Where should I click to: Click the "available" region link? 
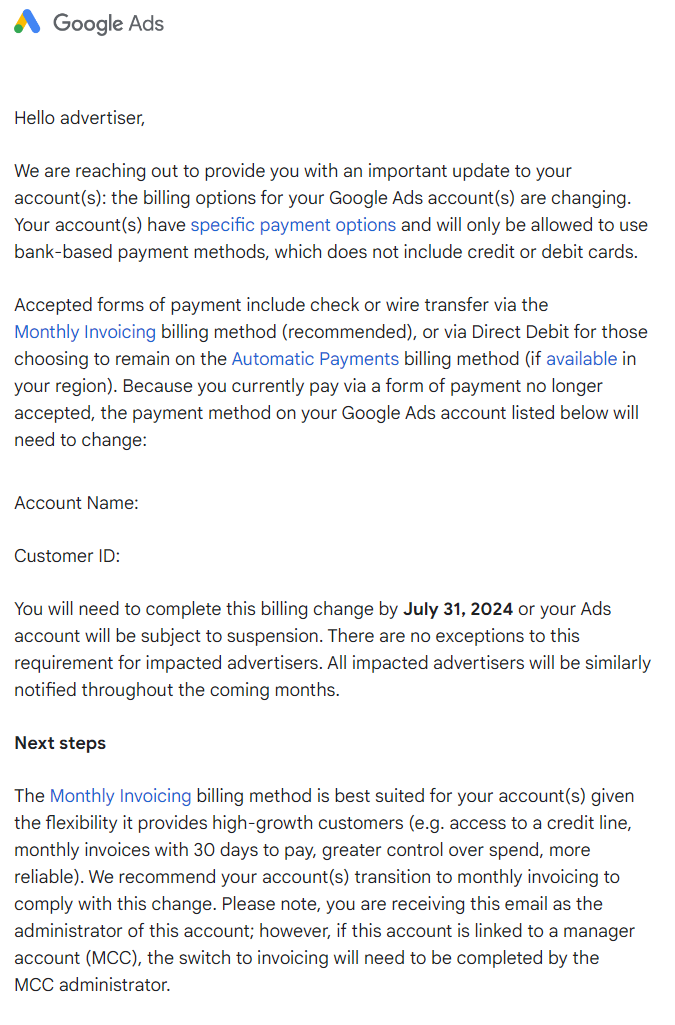click(581, 359)
